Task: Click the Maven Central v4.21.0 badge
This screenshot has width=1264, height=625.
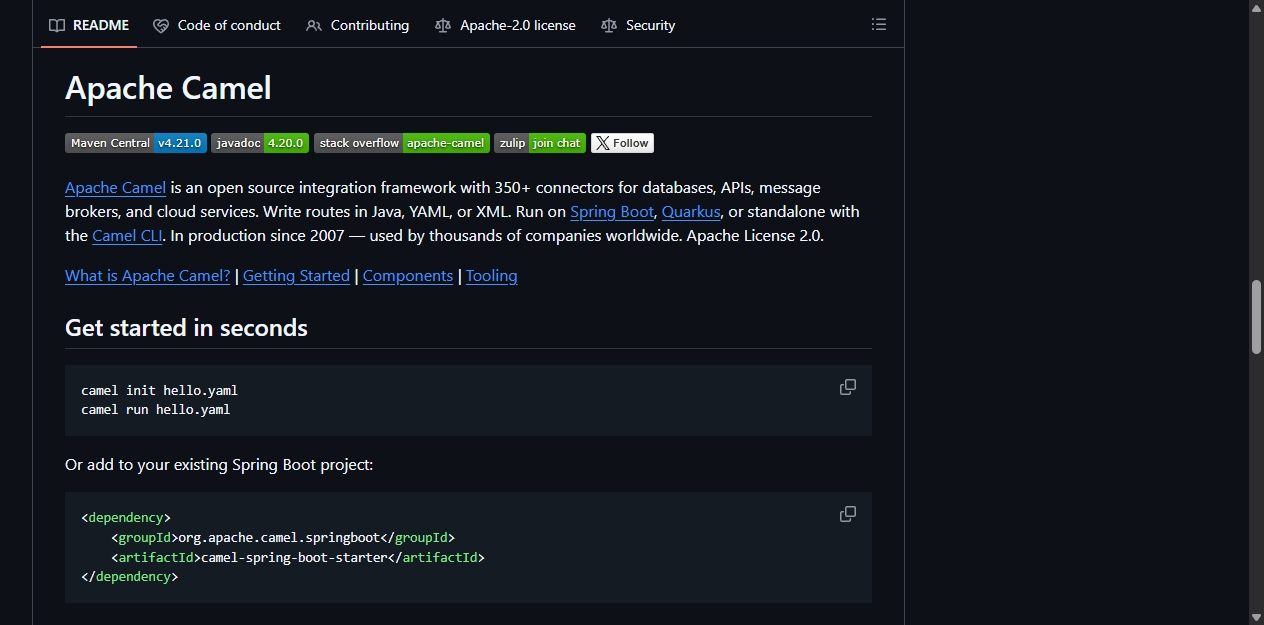Action: pyautogui.click(x=136, y=143)
